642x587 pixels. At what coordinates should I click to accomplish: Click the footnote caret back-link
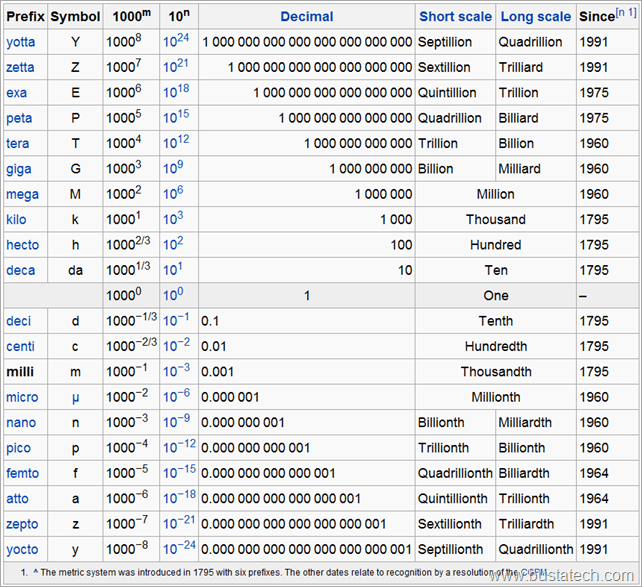[36, 572]
